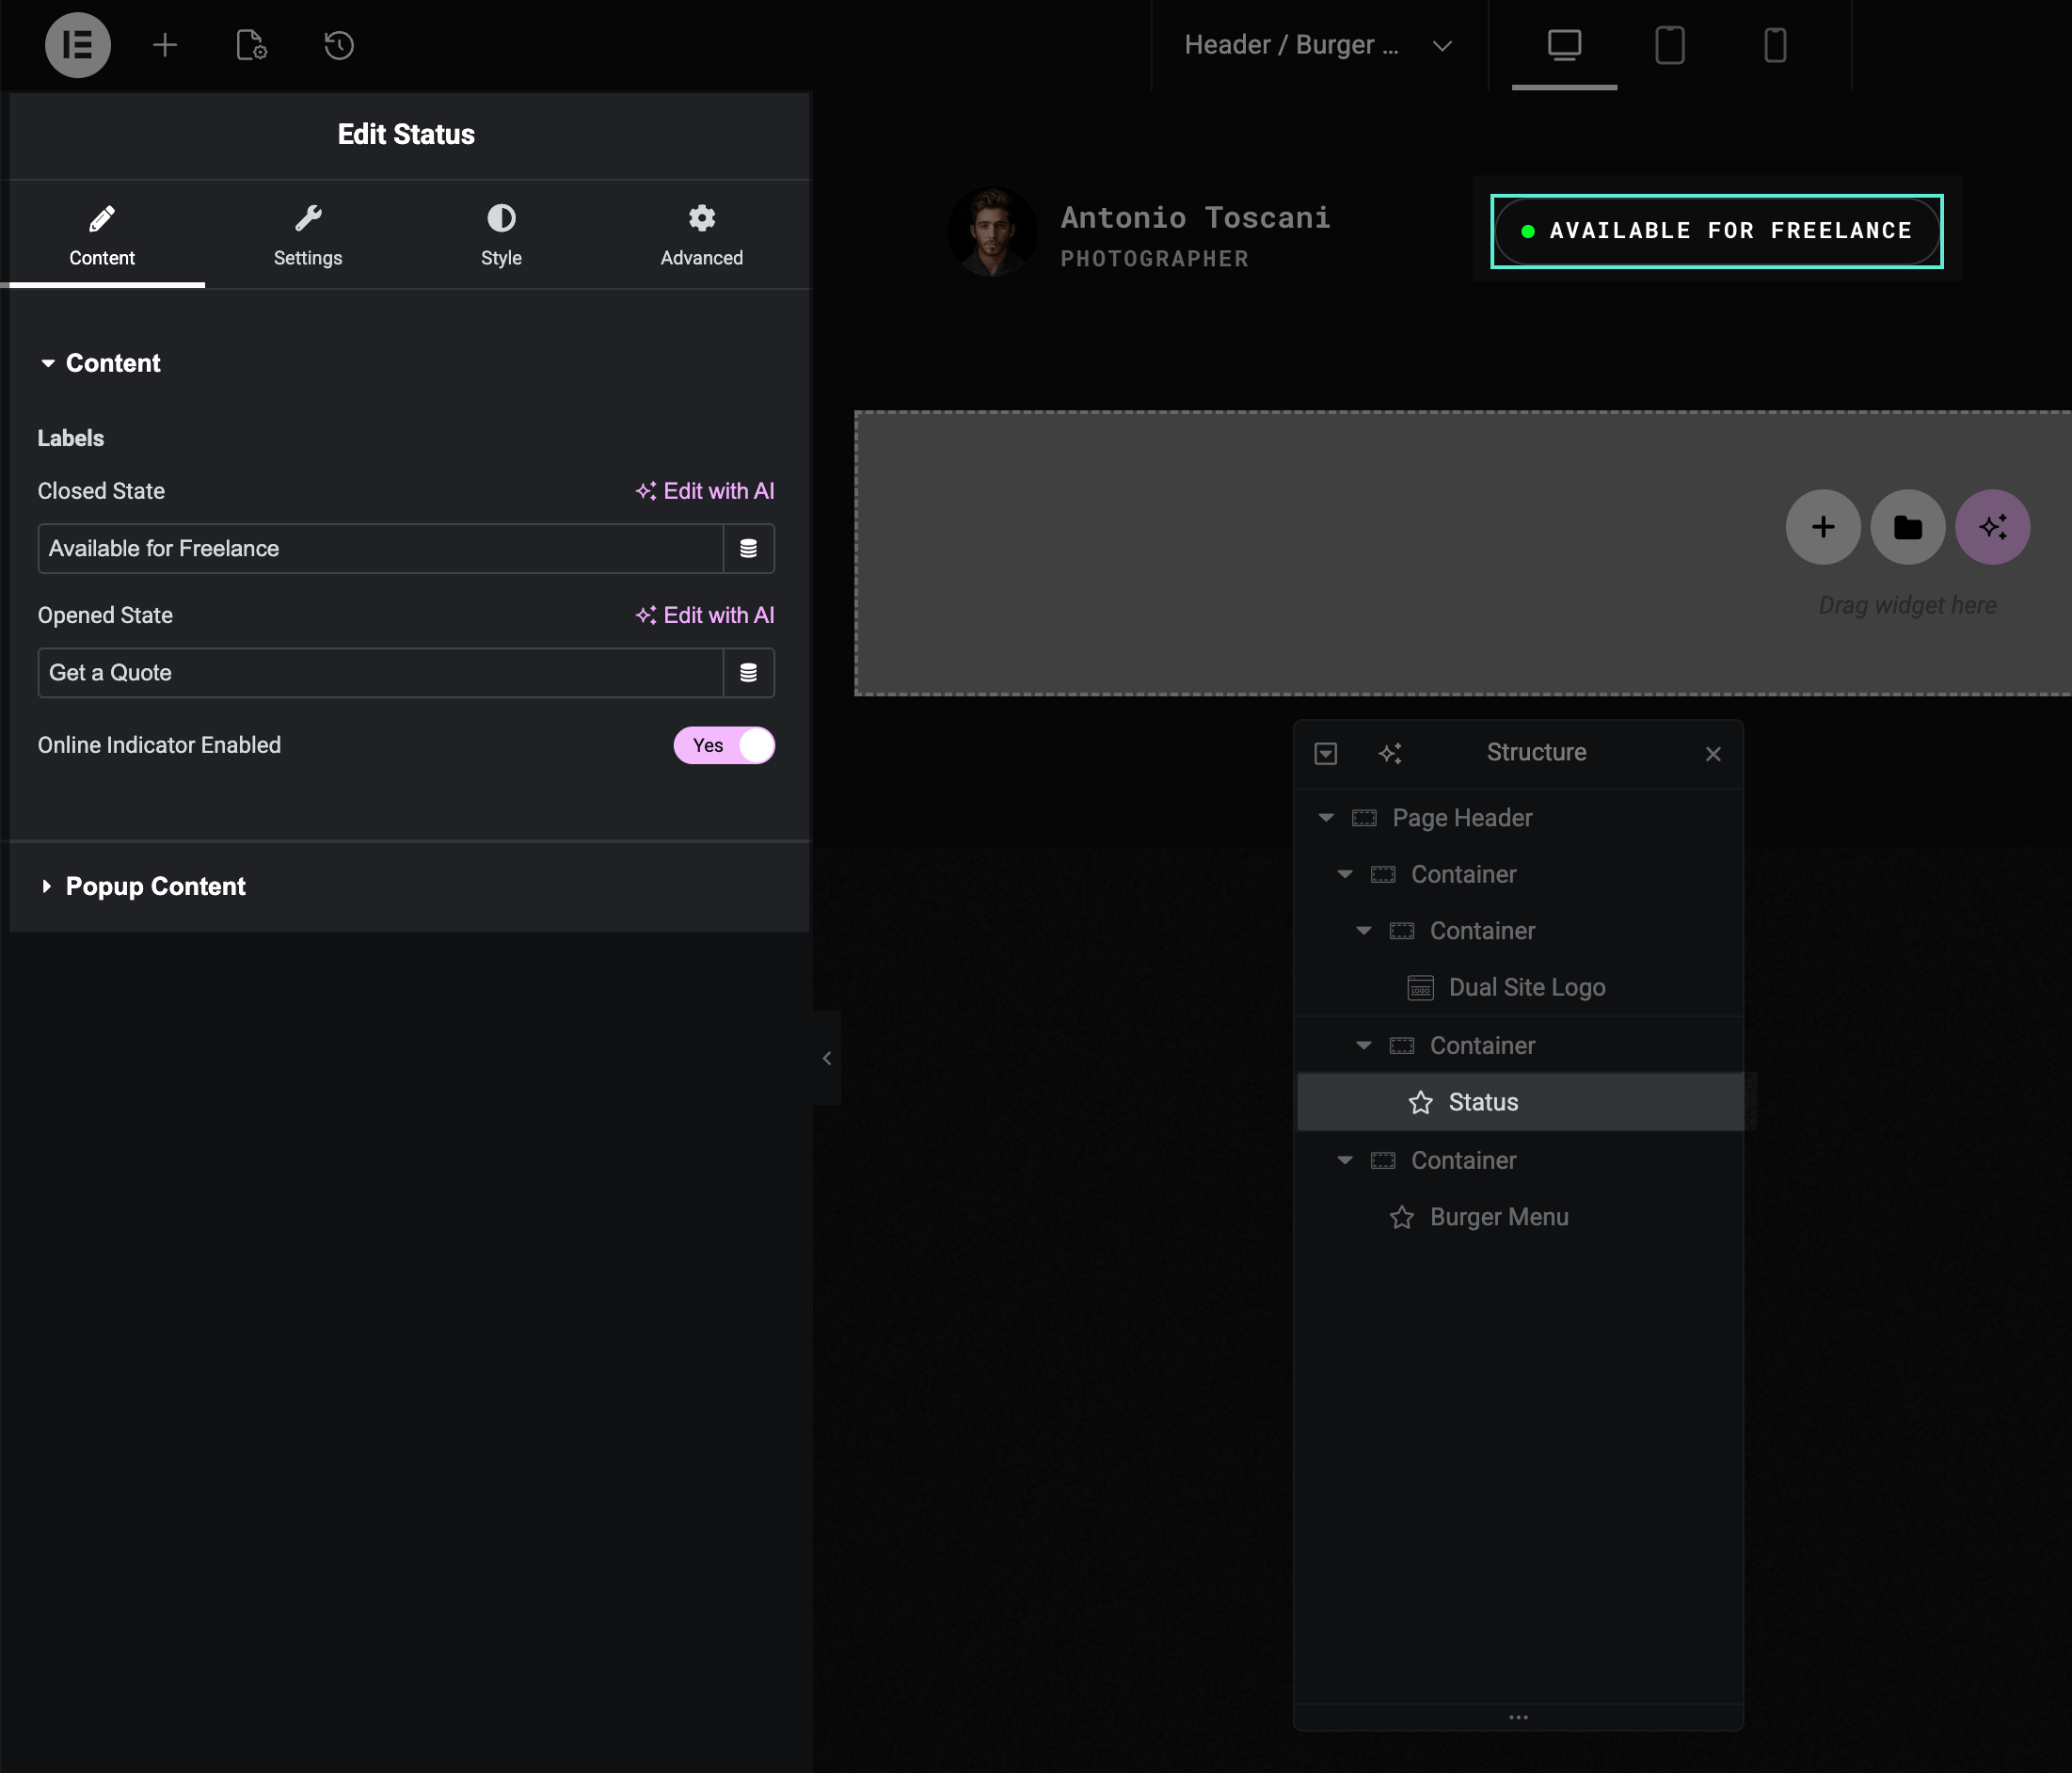Click dynamic tags icon for Closed State
Screen dimensions: 2072x1773
(748, 548)
